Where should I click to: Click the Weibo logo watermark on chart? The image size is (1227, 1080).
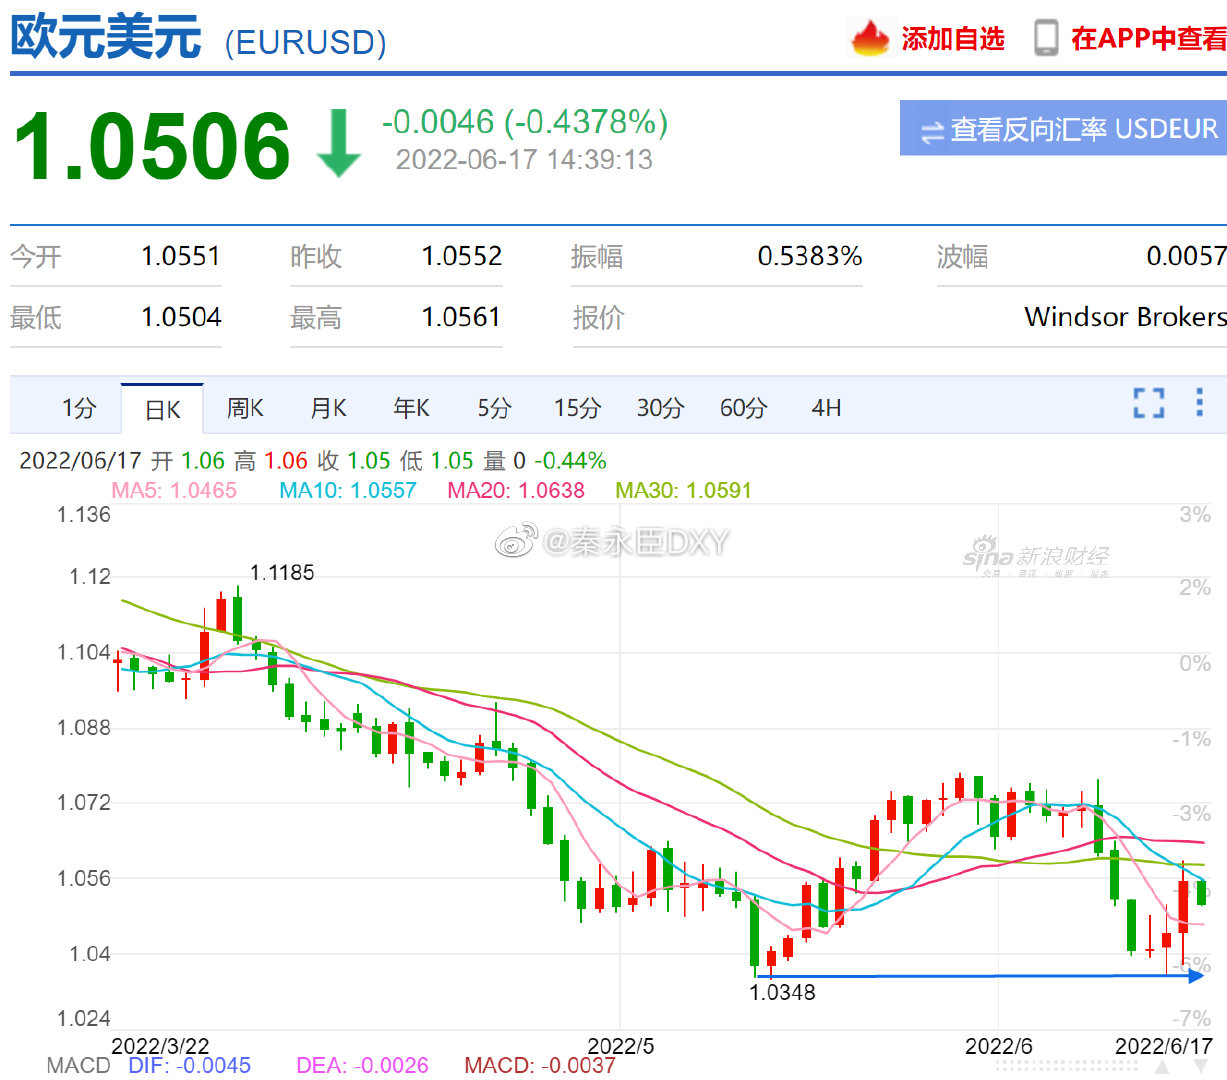pos(516,542)
